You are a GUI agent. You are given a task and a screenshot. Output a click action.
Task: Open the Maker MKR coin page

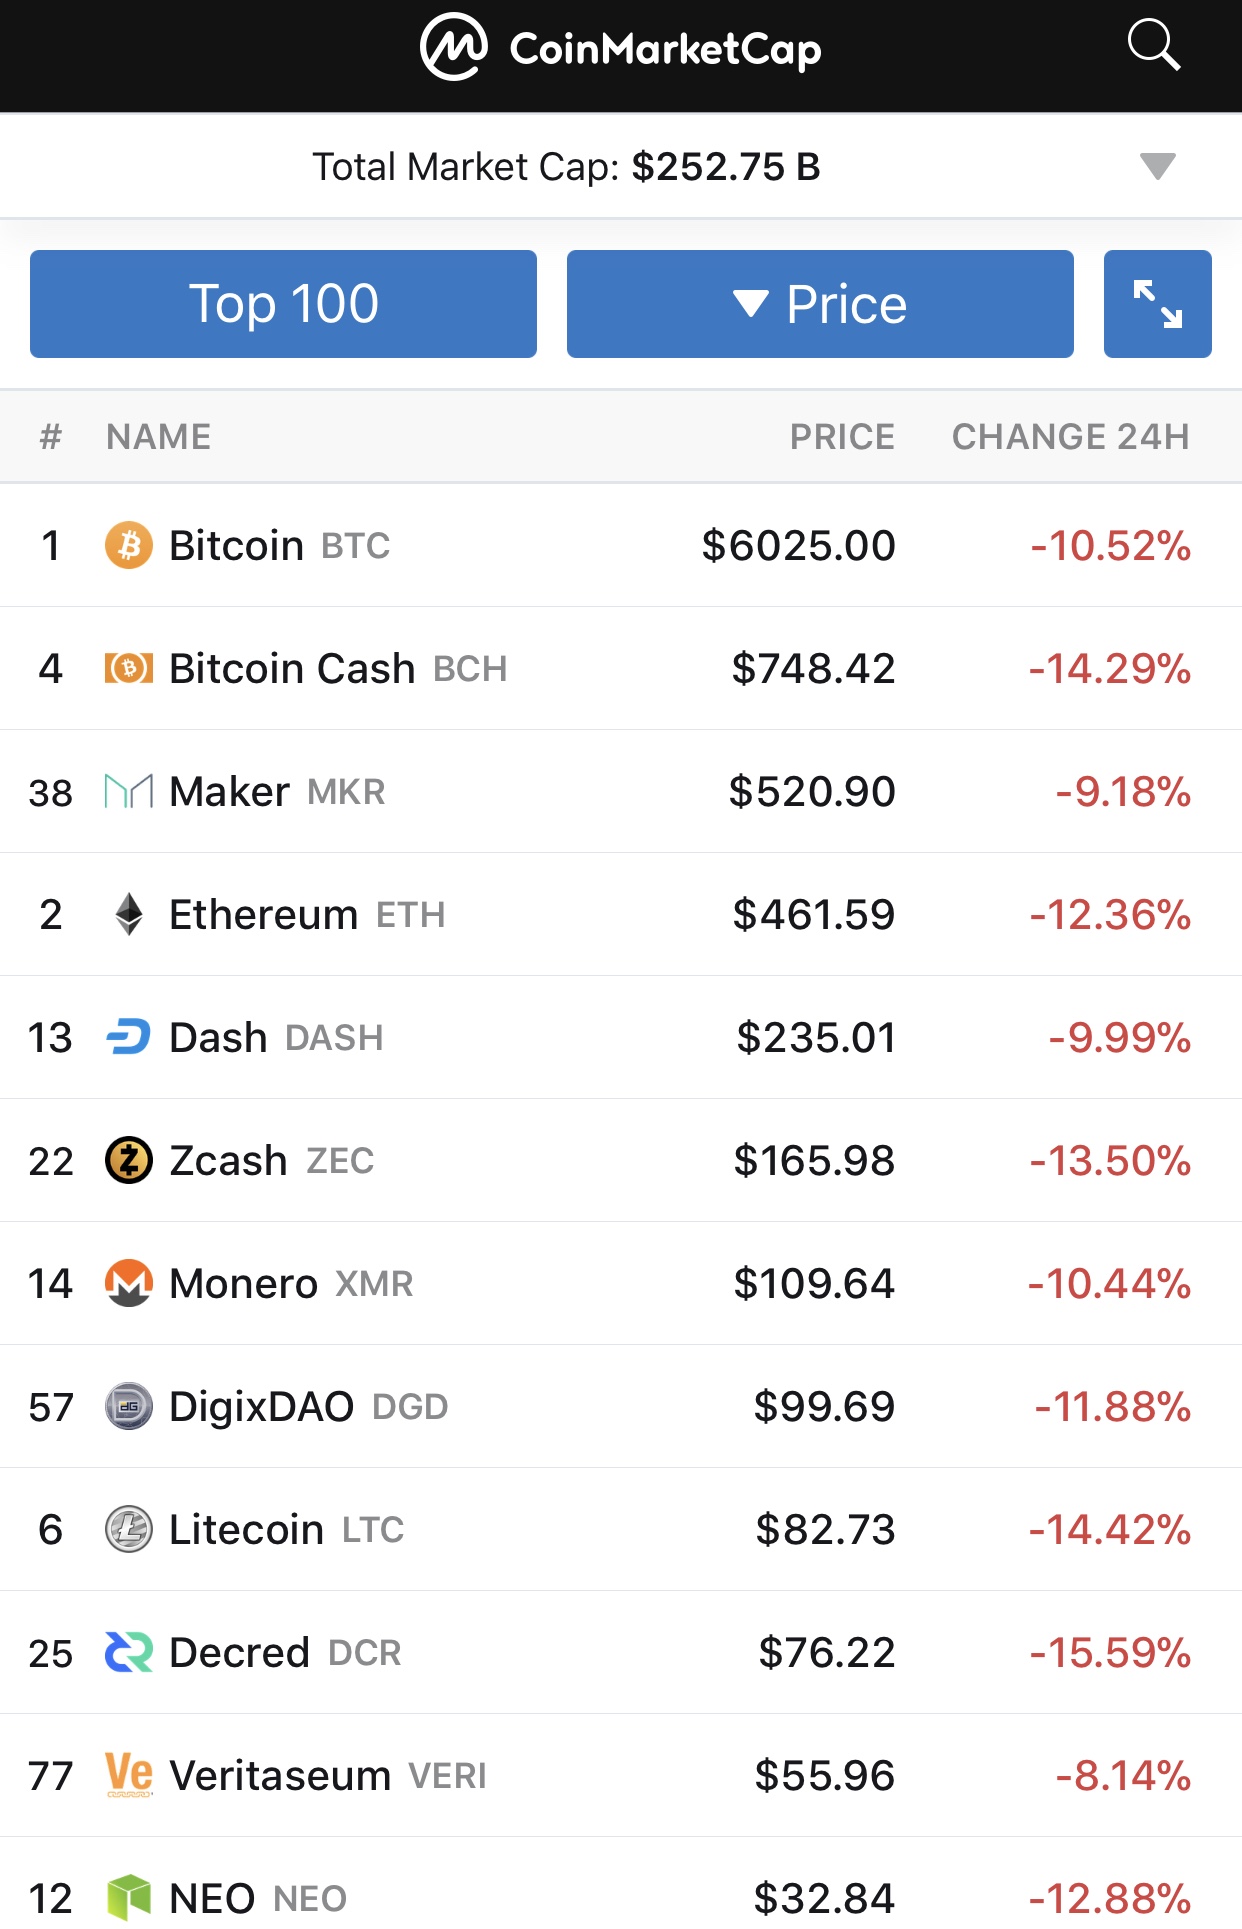(230, 791)
